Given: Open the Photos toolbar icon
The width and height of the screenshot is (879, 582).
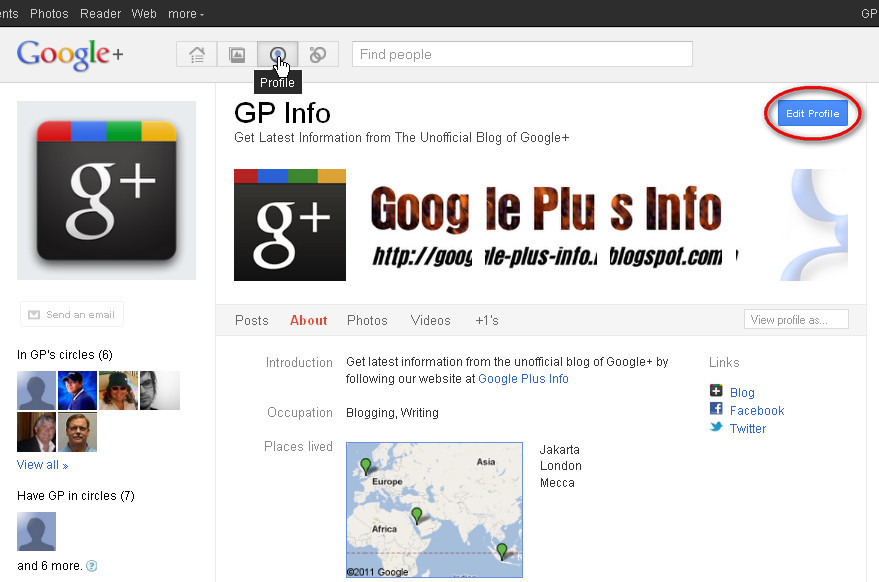Looking at the screenshot, I should [237, 54].
